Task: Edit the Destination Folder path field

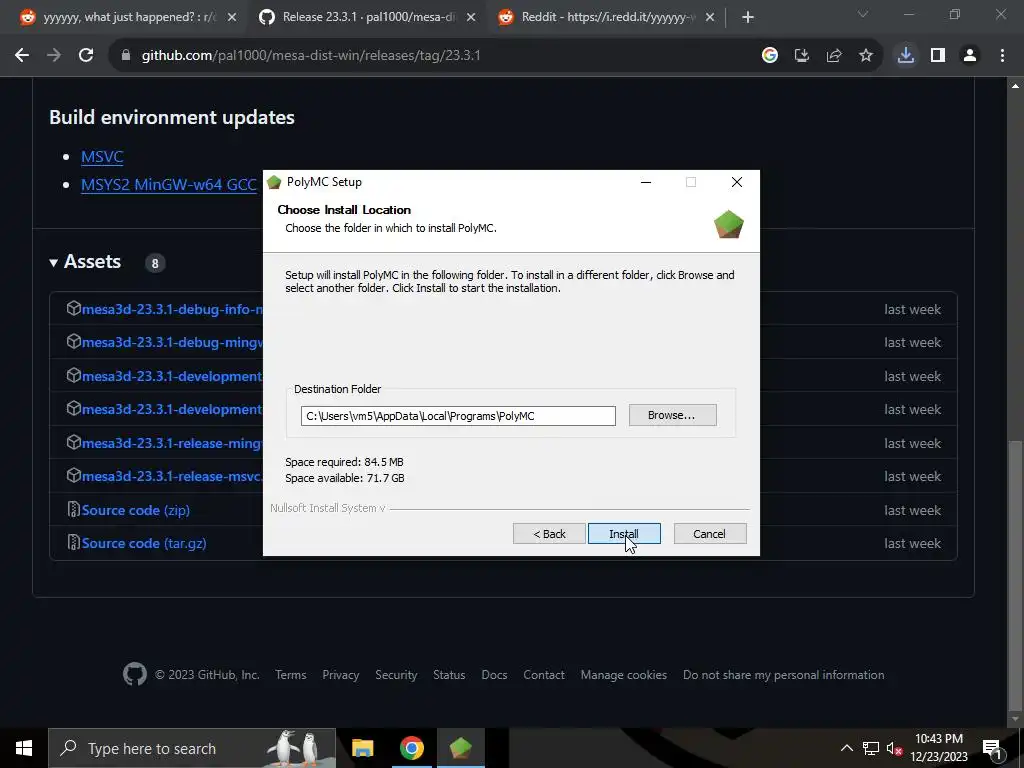Action: [458, 415]
